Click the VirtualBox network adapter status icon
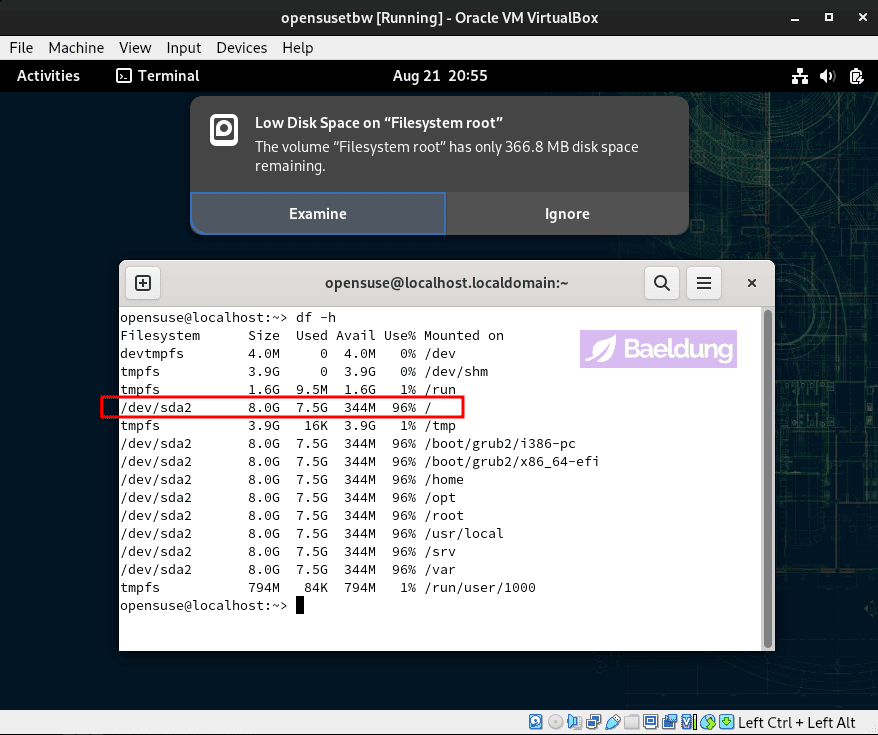This screenshot has width=878, height=735. coord(594,722)
